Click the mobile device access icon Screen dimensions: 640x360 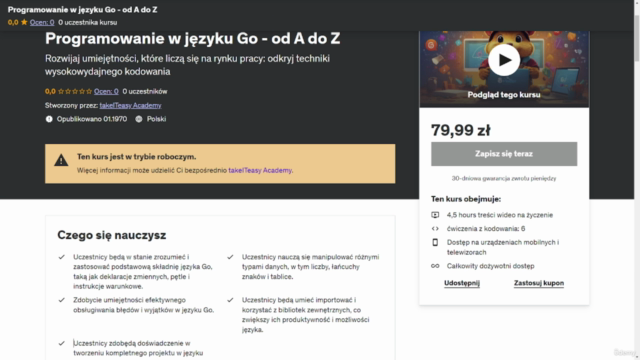(435, 242)
